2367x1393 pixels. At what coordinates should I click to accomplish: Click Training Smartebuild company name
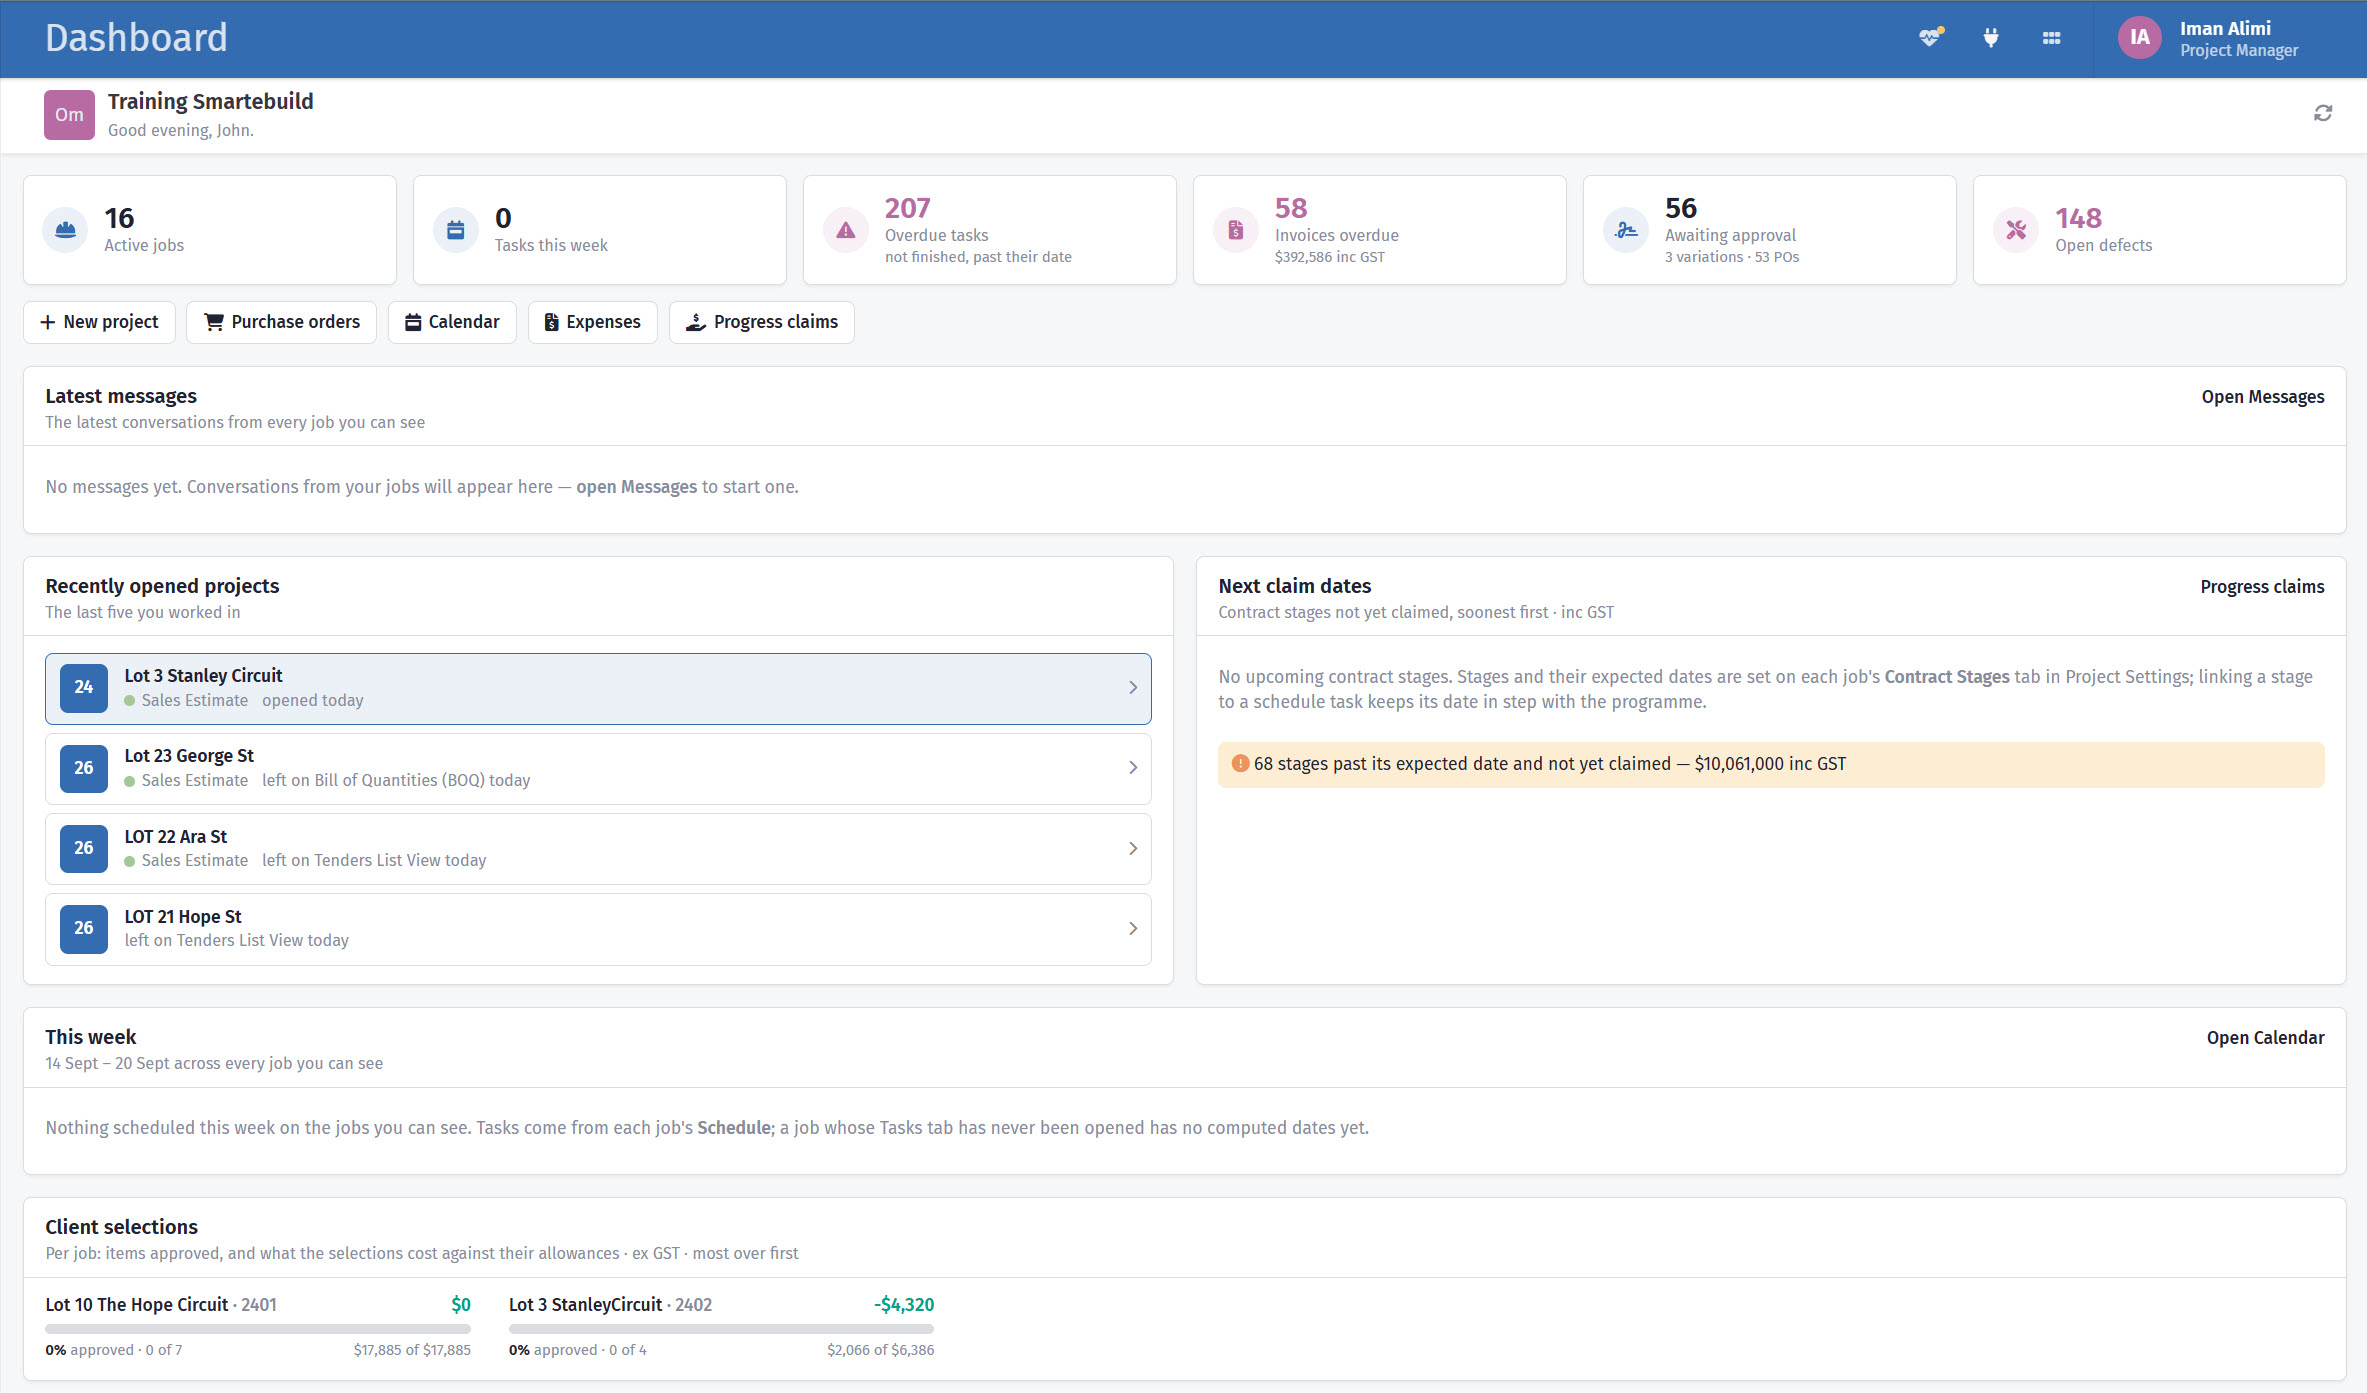pyautogui.click(x=211, y=102)
